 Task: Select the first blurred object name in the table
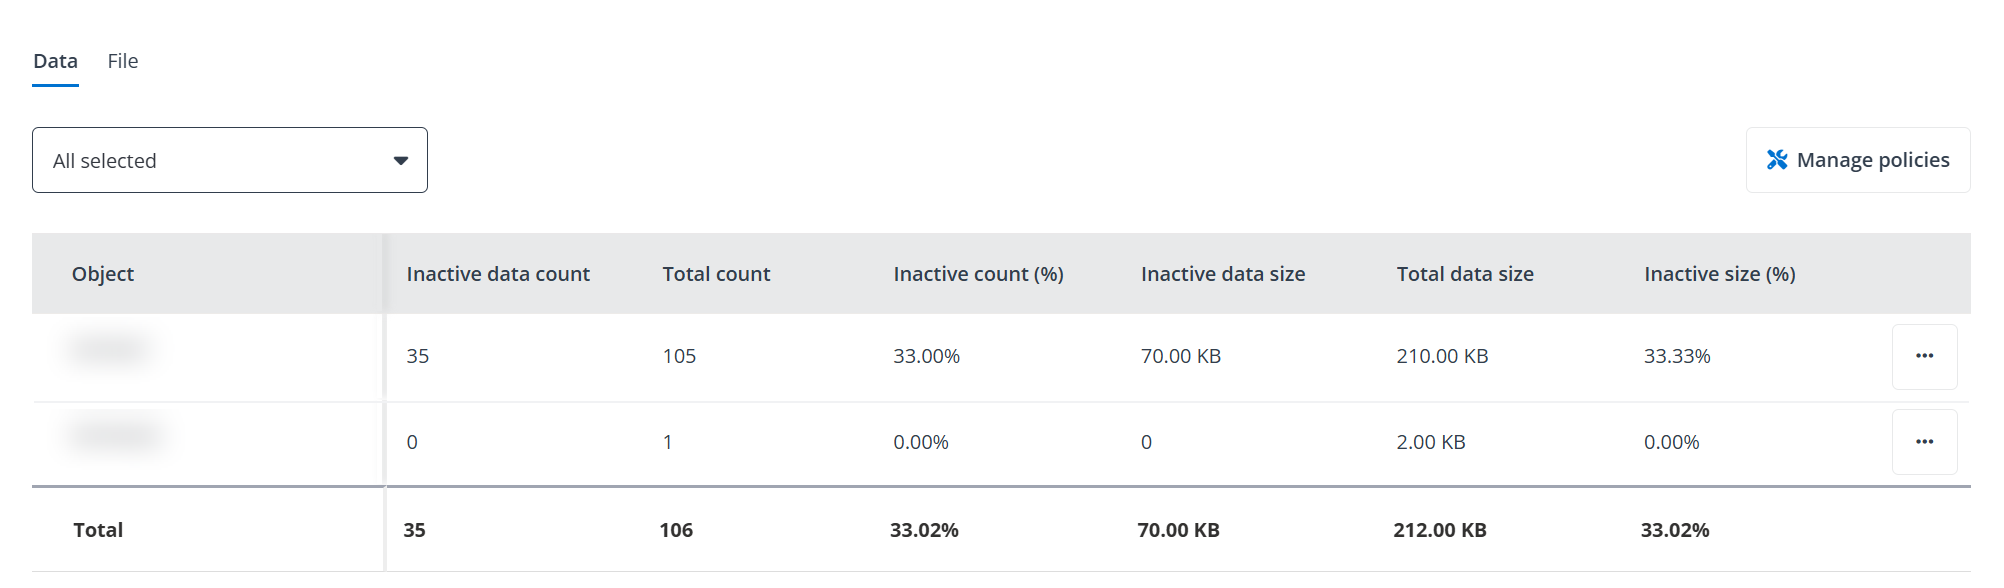[x=110, y=349]
